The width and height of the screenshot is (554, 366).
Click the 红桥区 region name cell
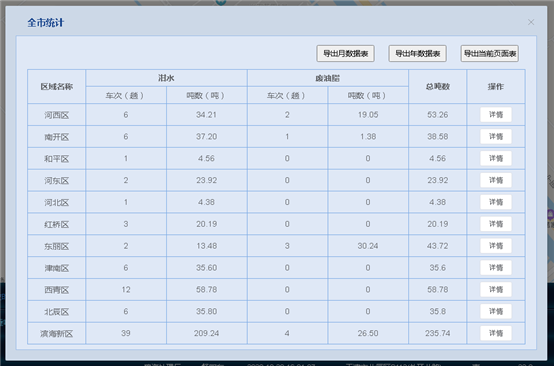click(57, 224)
